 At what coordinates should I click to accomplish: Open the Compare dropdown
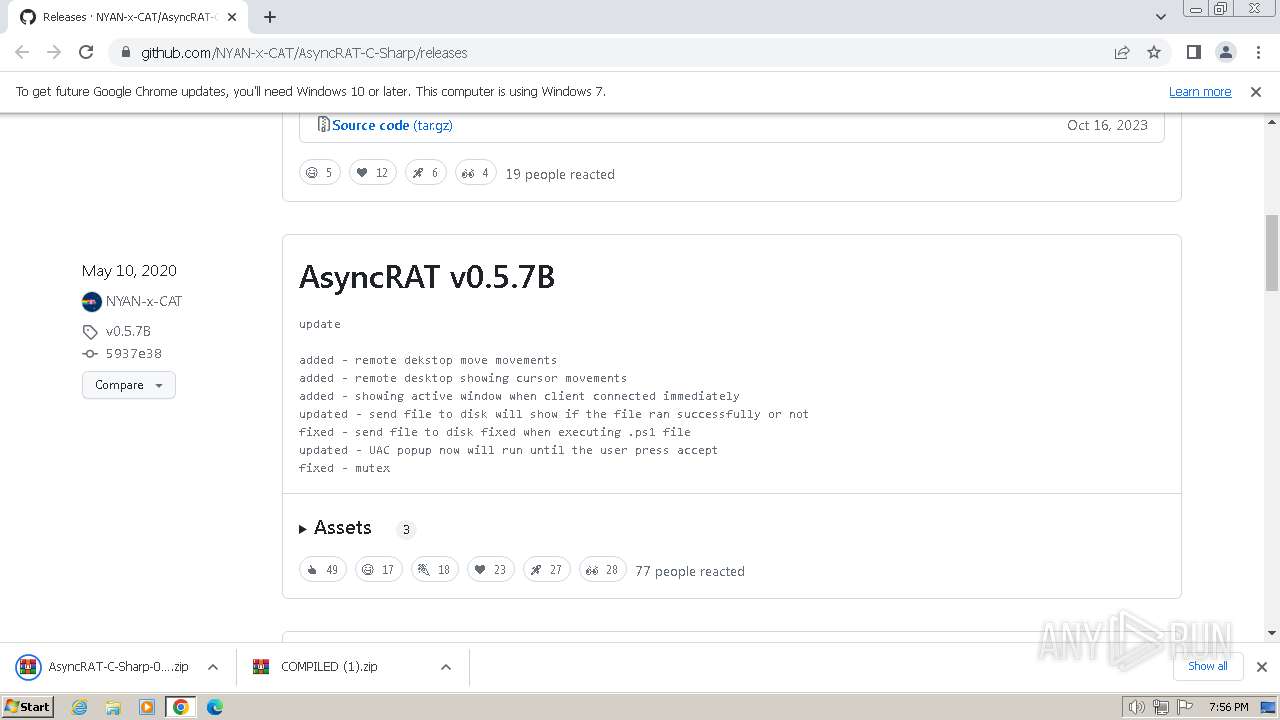tap(129, 385)
